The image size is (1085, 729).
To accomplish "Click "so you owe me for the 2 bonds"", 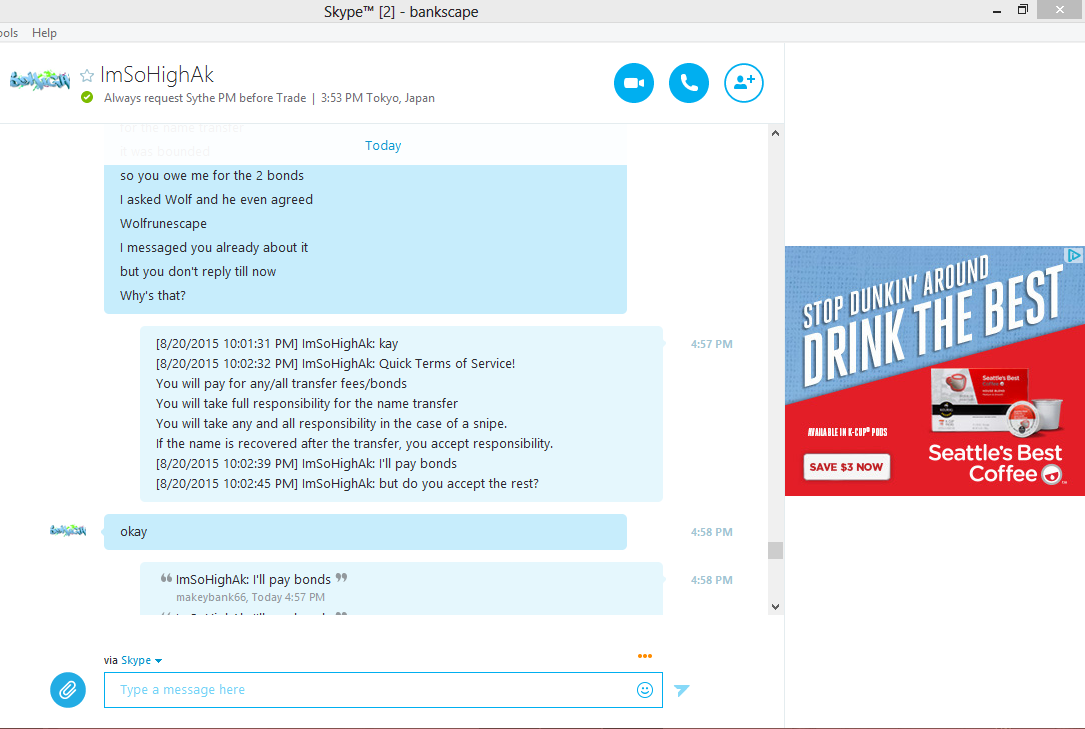I will click(212, 176).
